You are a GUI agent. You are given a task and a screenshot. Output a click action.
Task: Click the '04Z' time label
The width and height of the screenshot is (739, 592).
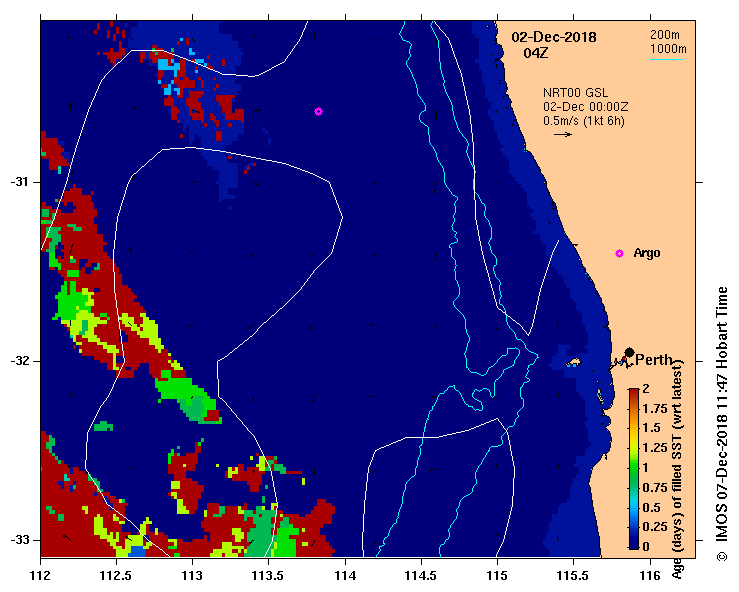[536, 53]
